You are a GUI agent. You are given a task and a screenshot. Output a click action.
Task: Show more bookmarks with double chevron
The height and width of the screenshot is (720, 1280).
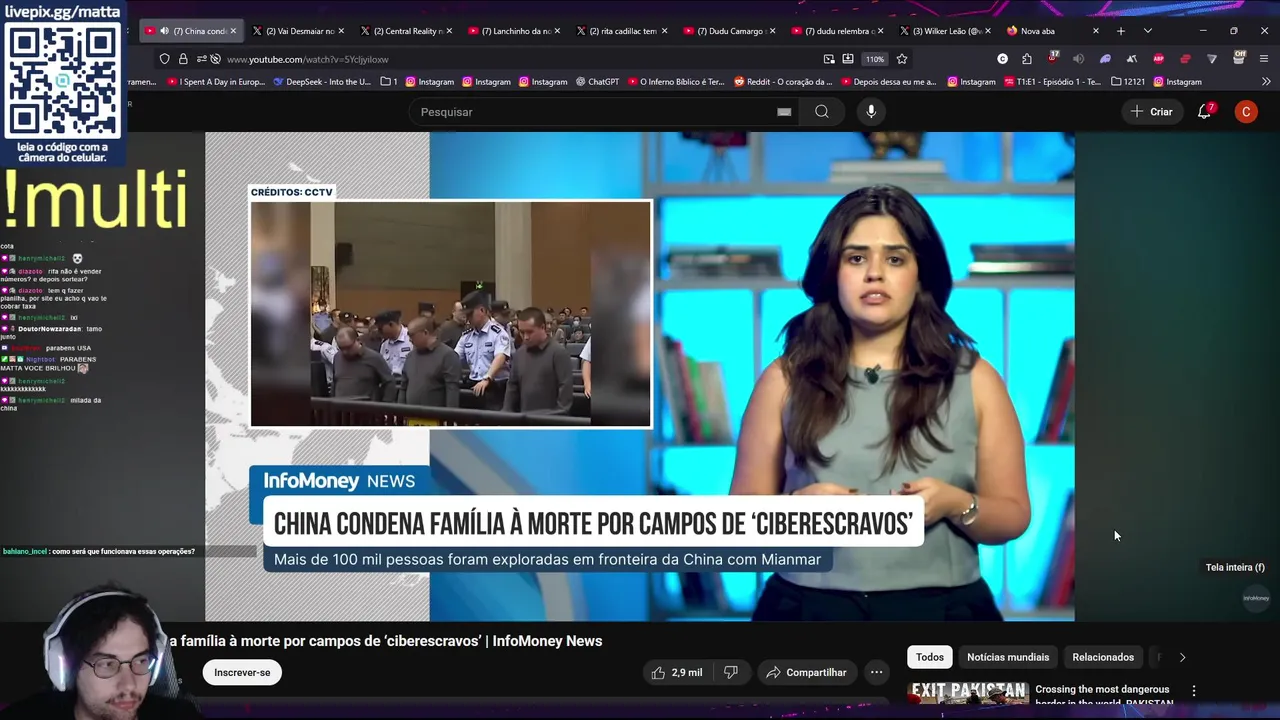click(x=1268, y=82)
